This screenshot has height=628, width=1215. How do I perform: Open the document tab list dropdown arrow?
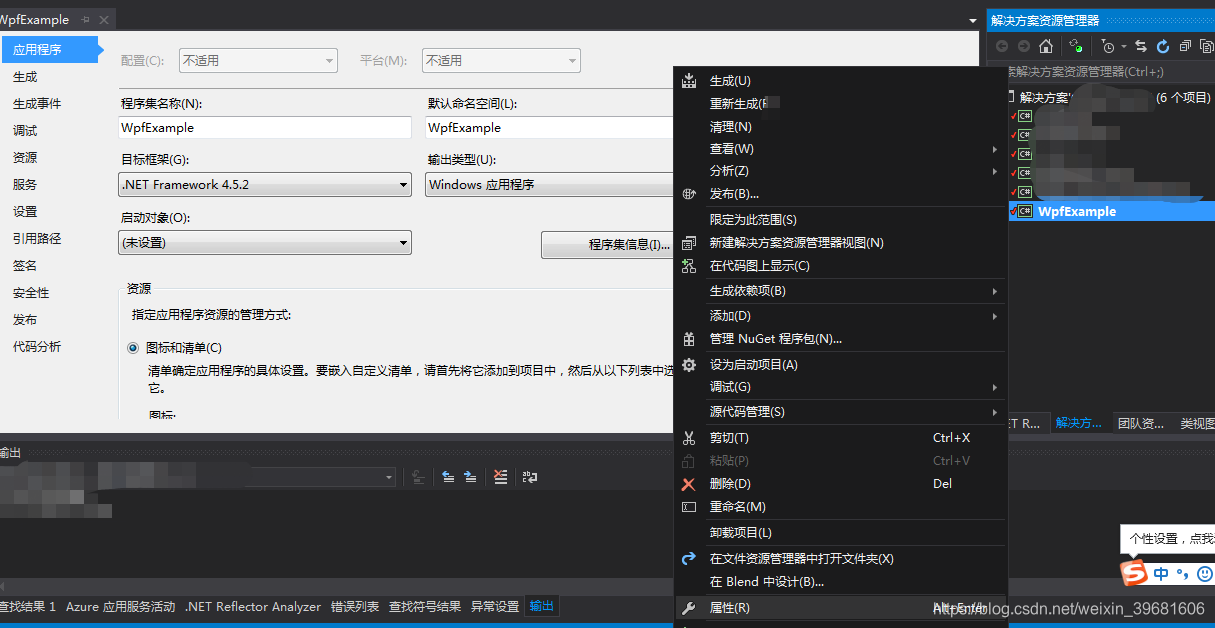[973, 20]
